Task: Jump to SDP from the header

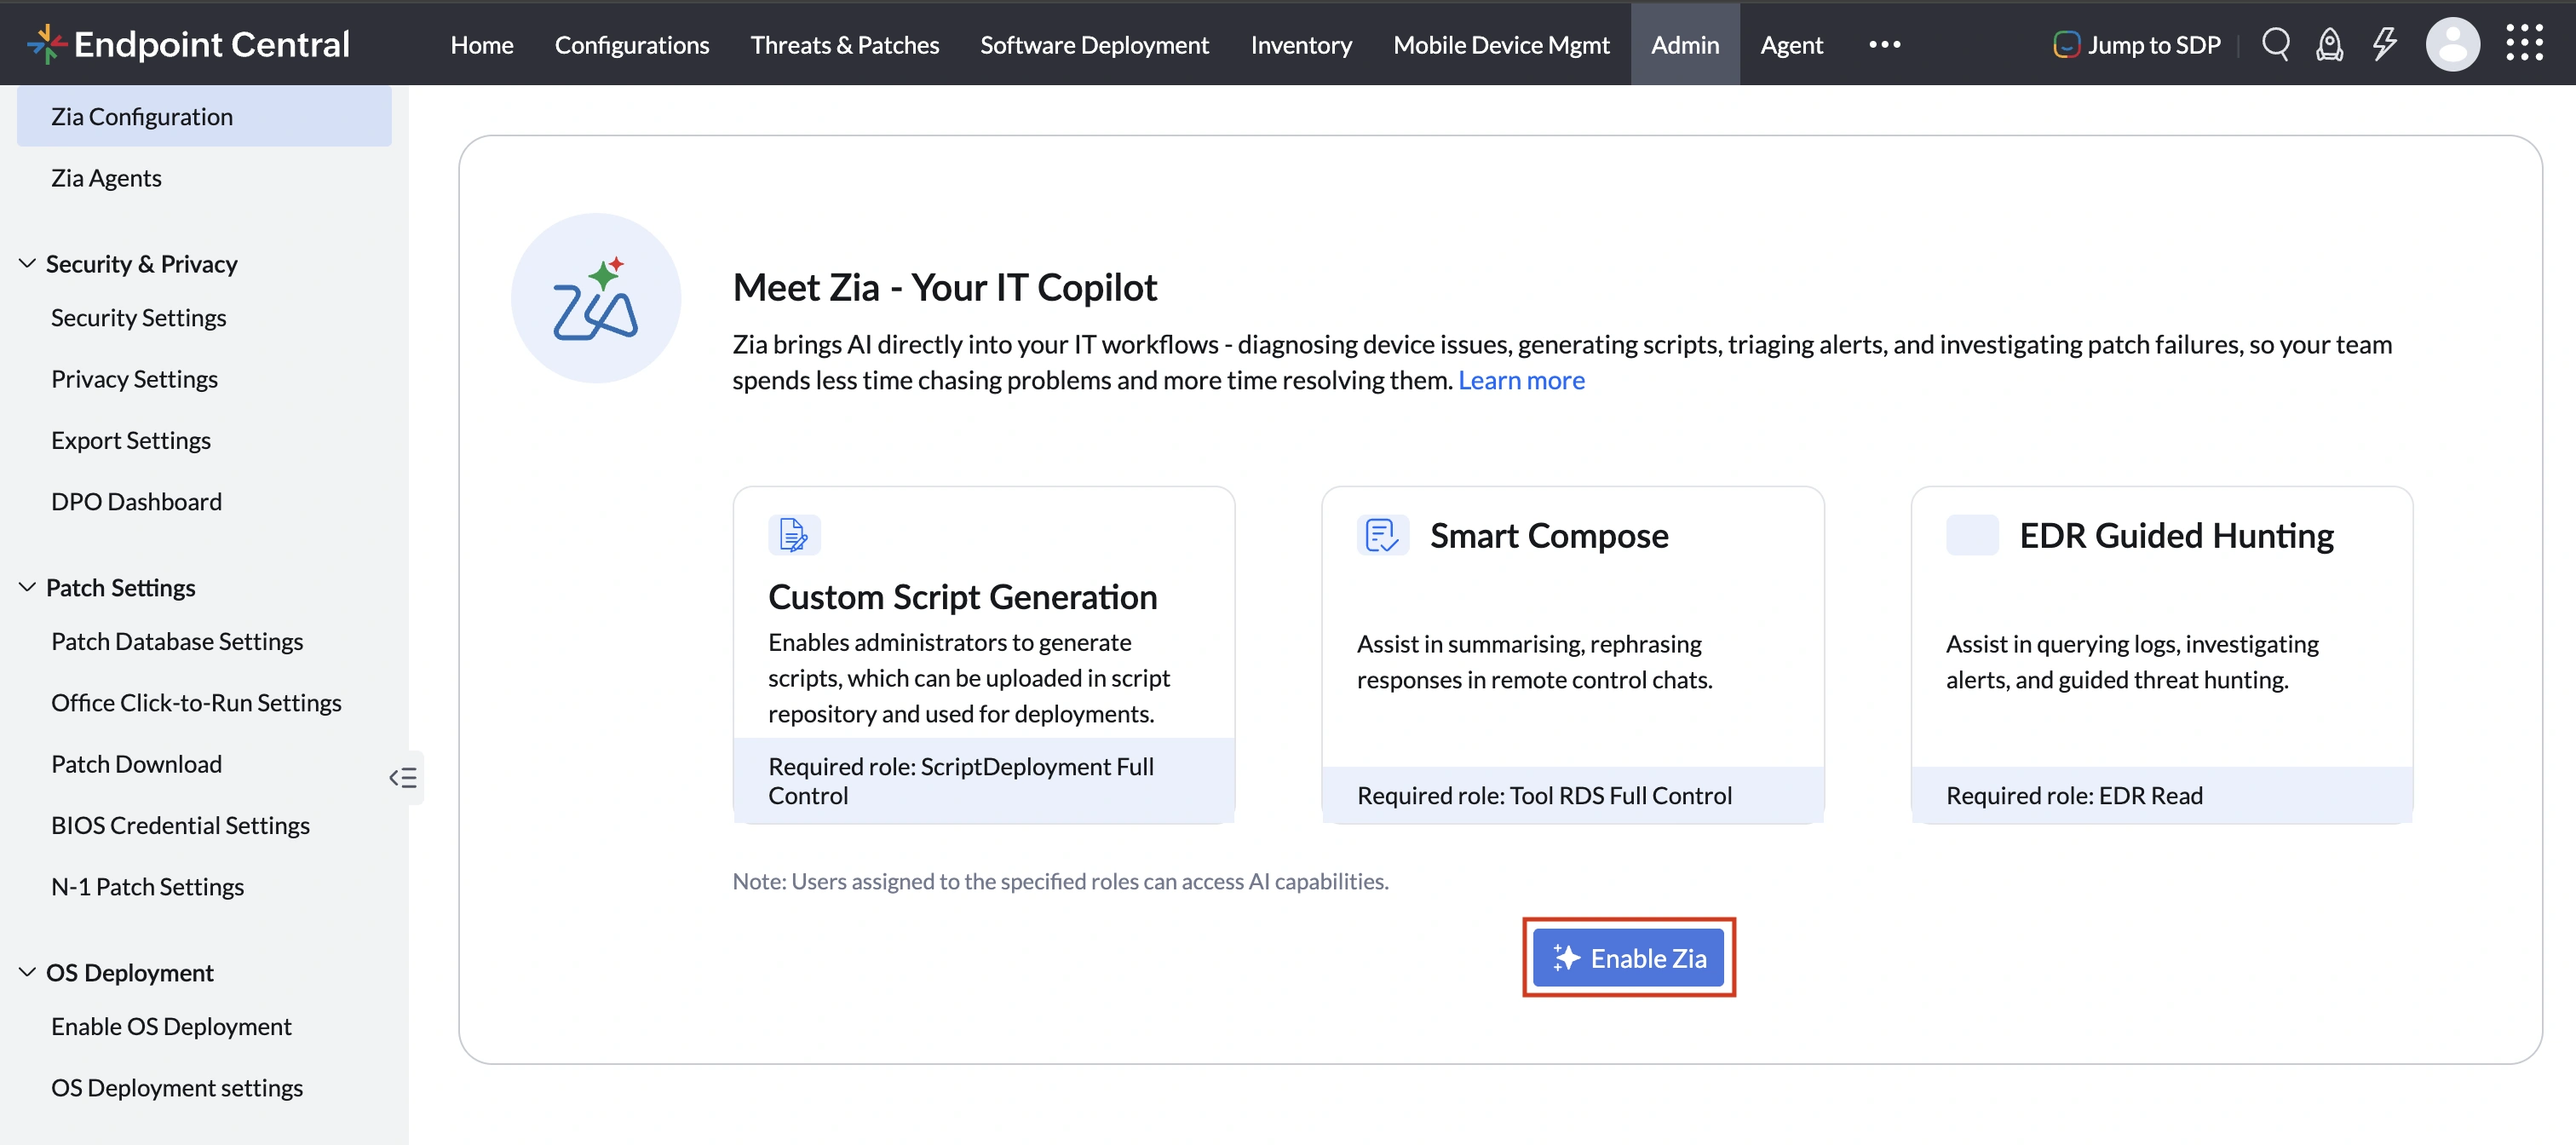Action: click(2137, 44)
